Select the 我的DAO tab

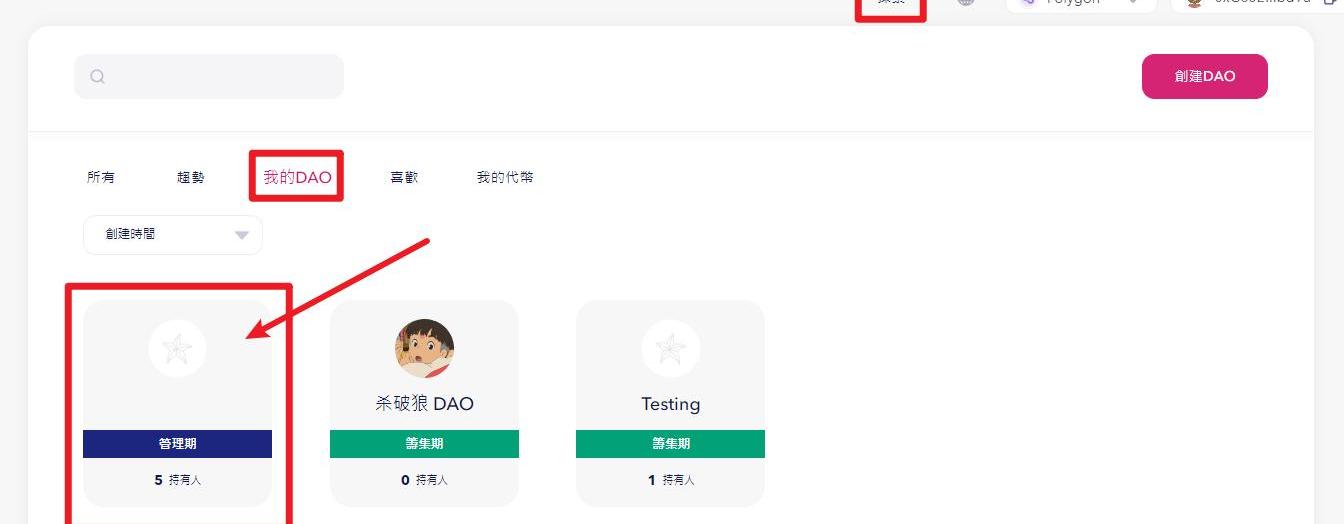(297, 178)
